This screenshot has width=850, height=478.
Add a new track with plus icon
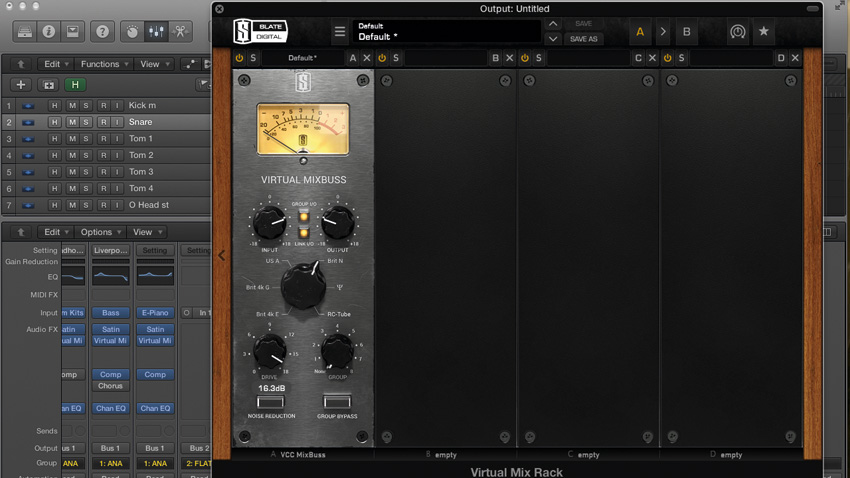tap(21, 85)
